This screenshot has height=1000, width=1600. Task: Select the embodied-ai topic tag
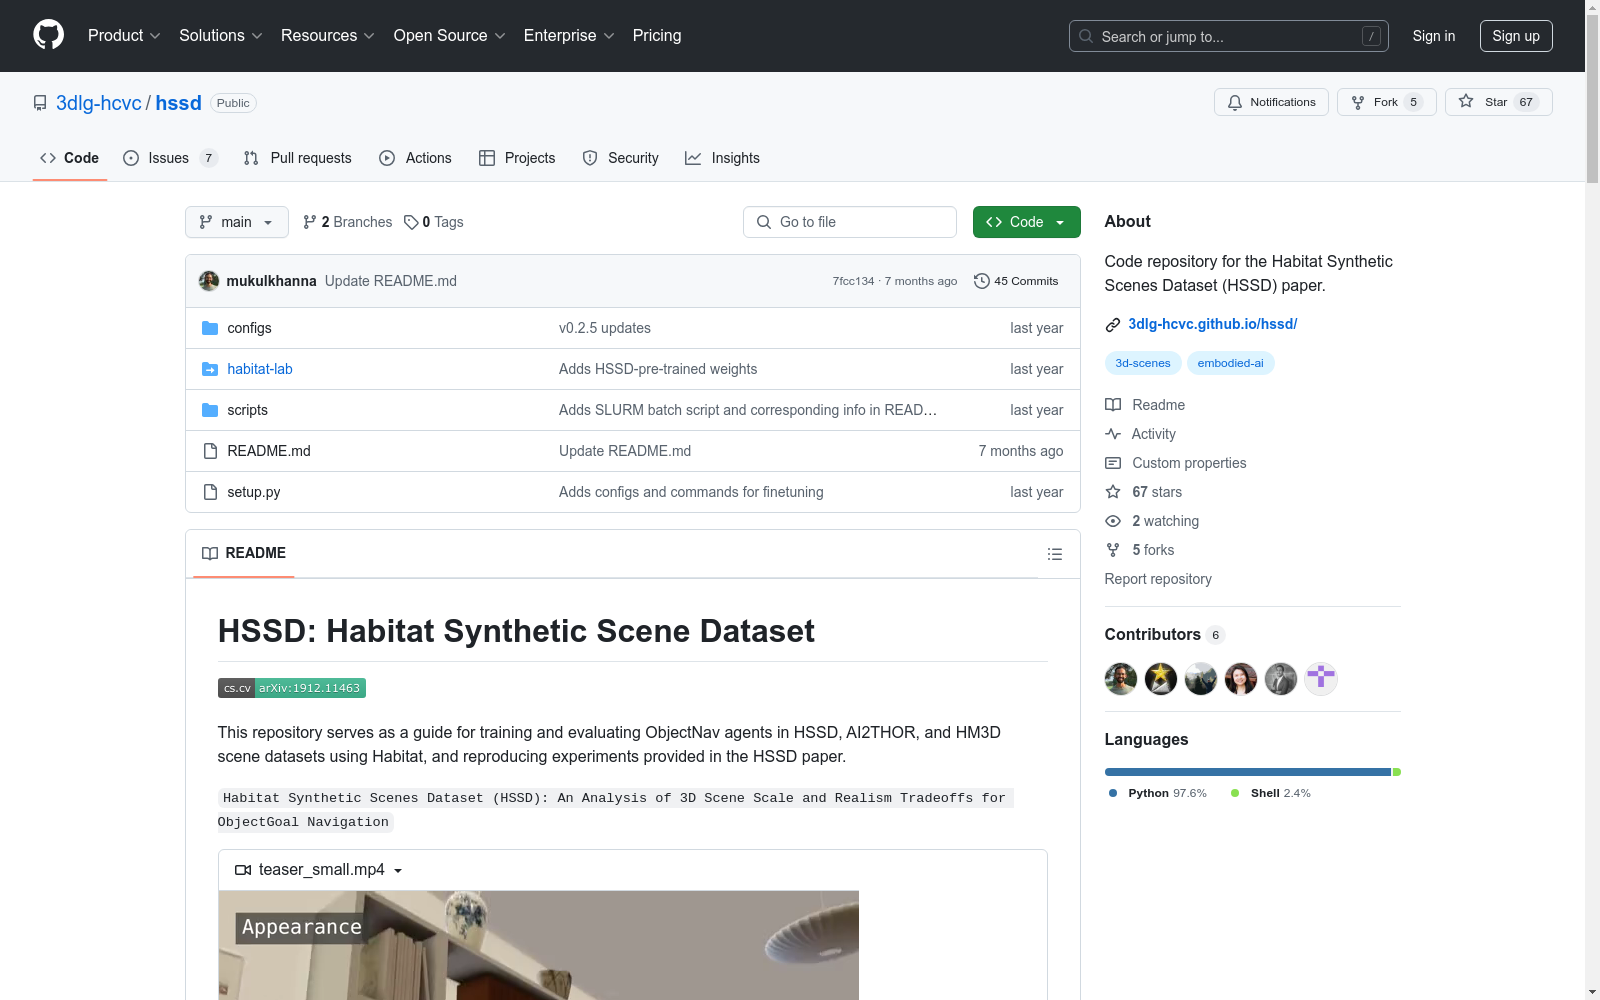(x=1231, y=363)
